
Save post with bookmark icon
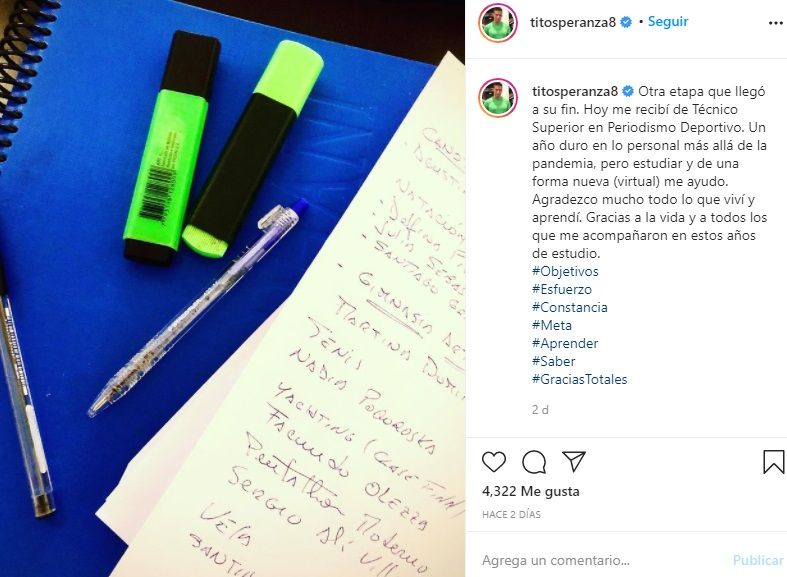pos(773,462)
